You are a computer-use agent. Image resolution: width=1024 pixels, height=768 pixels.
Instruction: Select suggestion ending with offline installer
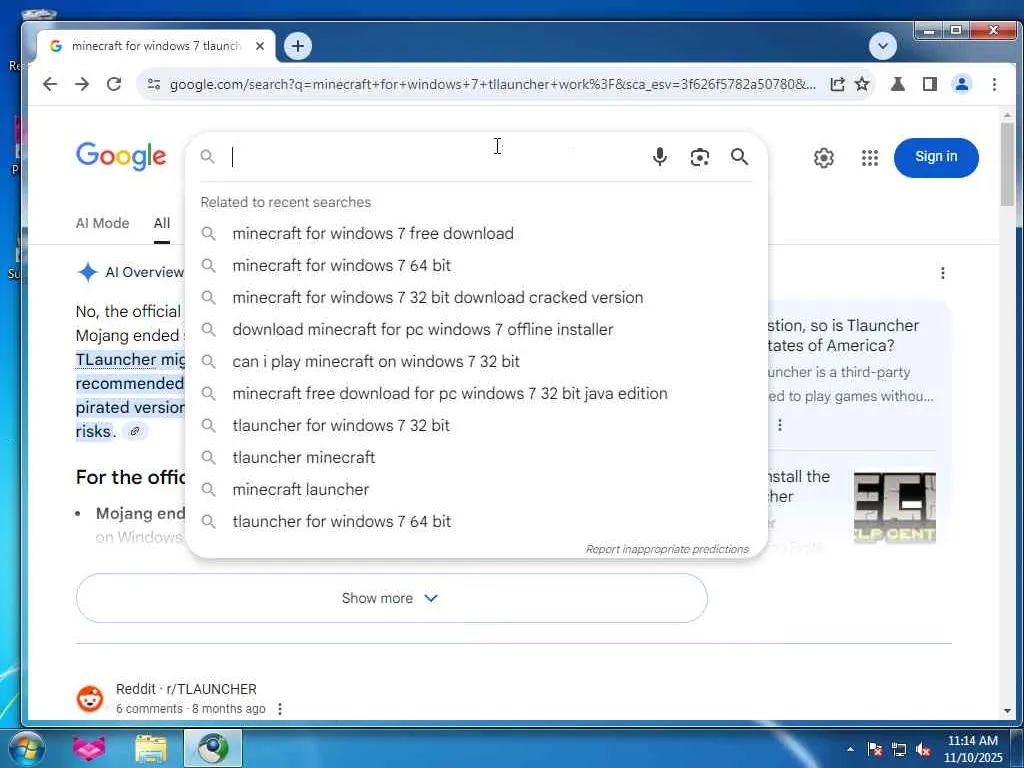coord(477,329)
